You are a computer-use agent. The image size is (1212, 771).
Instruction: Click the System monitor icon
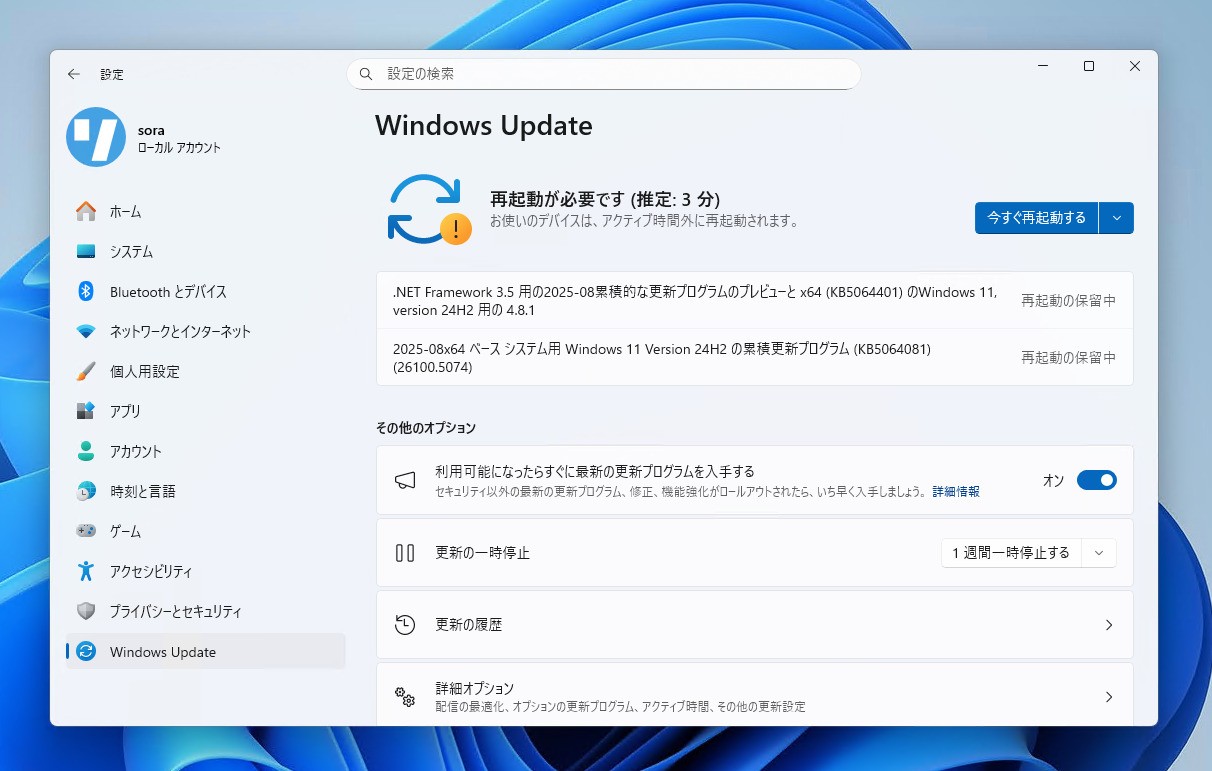click(x=86, y=251)
